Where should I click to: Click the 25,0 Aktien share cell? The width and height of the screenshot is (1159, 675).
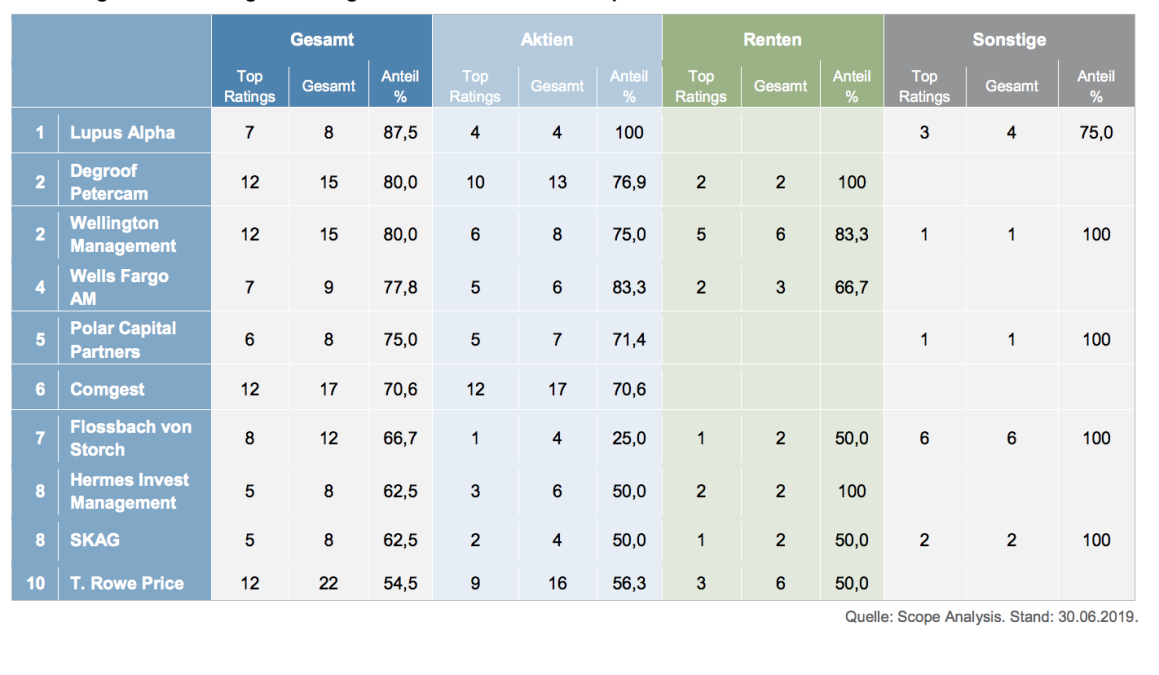pyautogui.click(x=629, y=438)
